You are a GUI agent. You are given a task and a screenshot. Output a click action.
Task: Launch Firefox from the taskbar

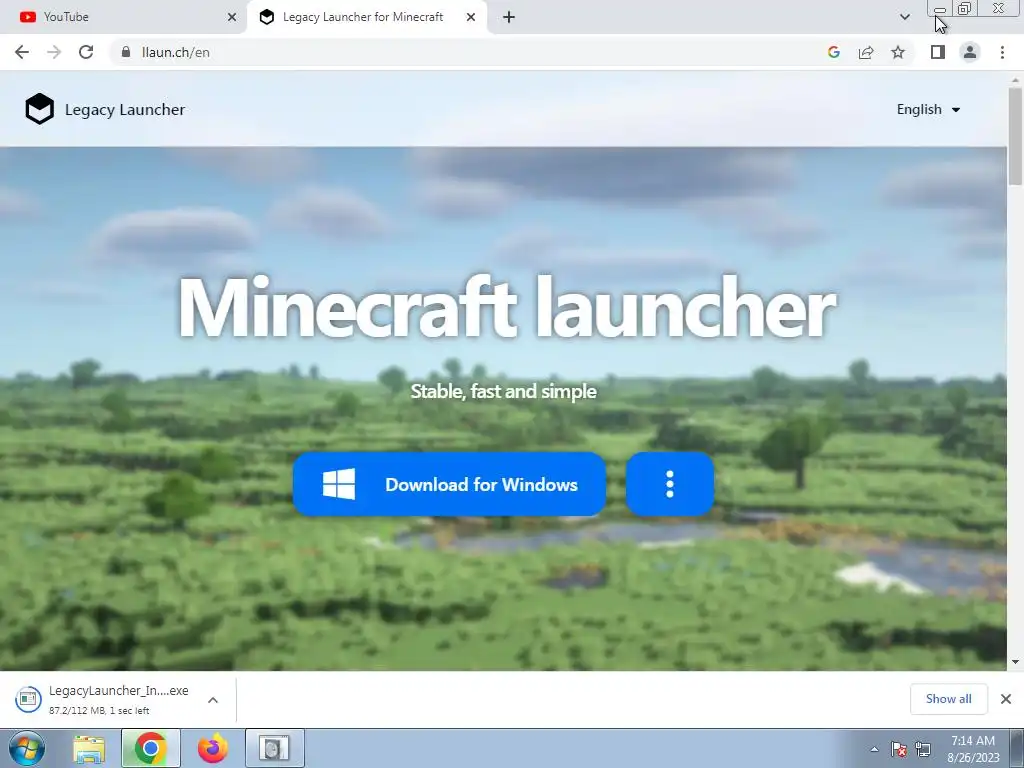[212, 748]
